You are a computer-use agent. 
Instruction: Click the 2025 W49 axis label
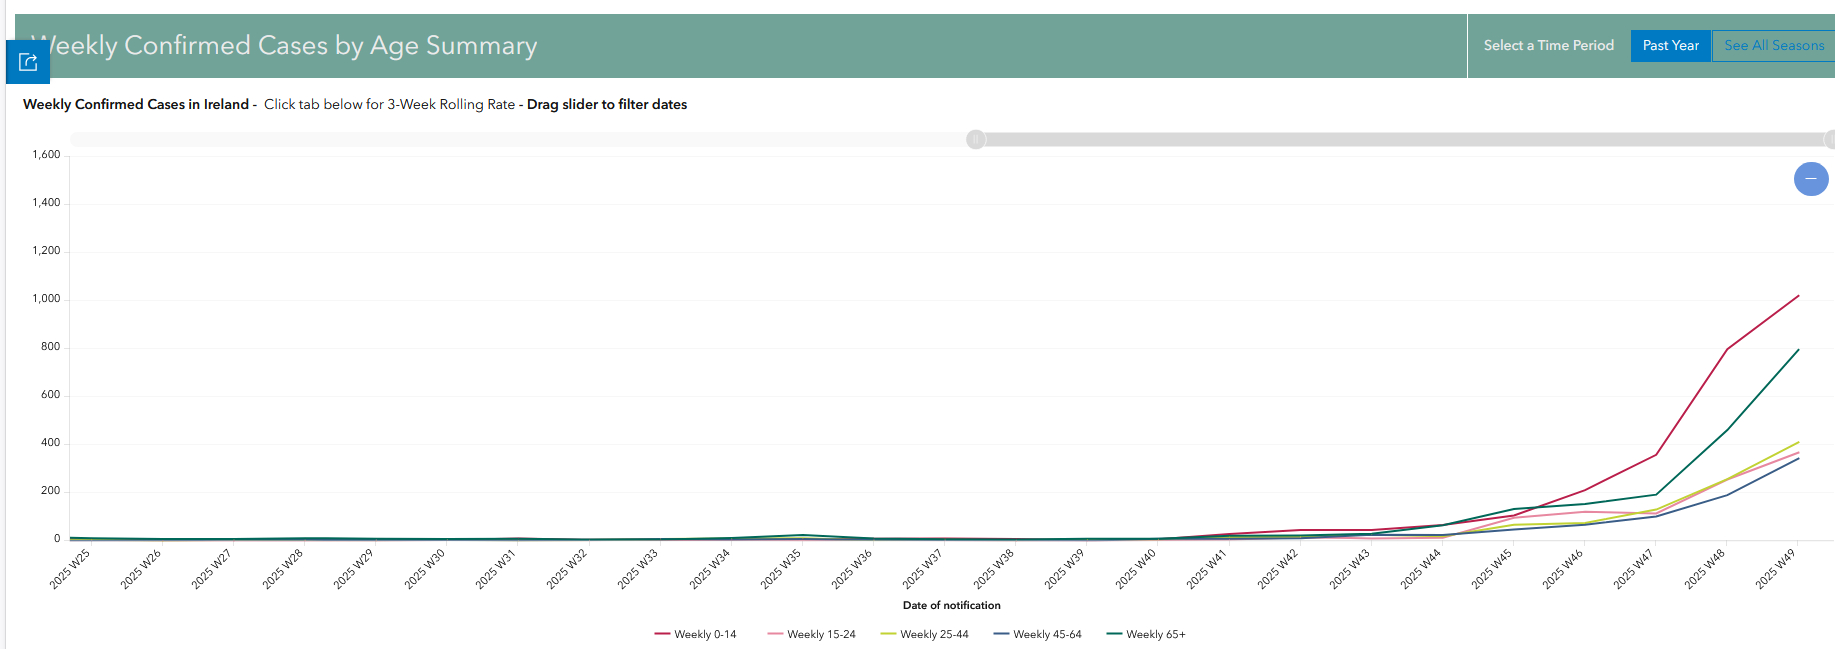1776,569
